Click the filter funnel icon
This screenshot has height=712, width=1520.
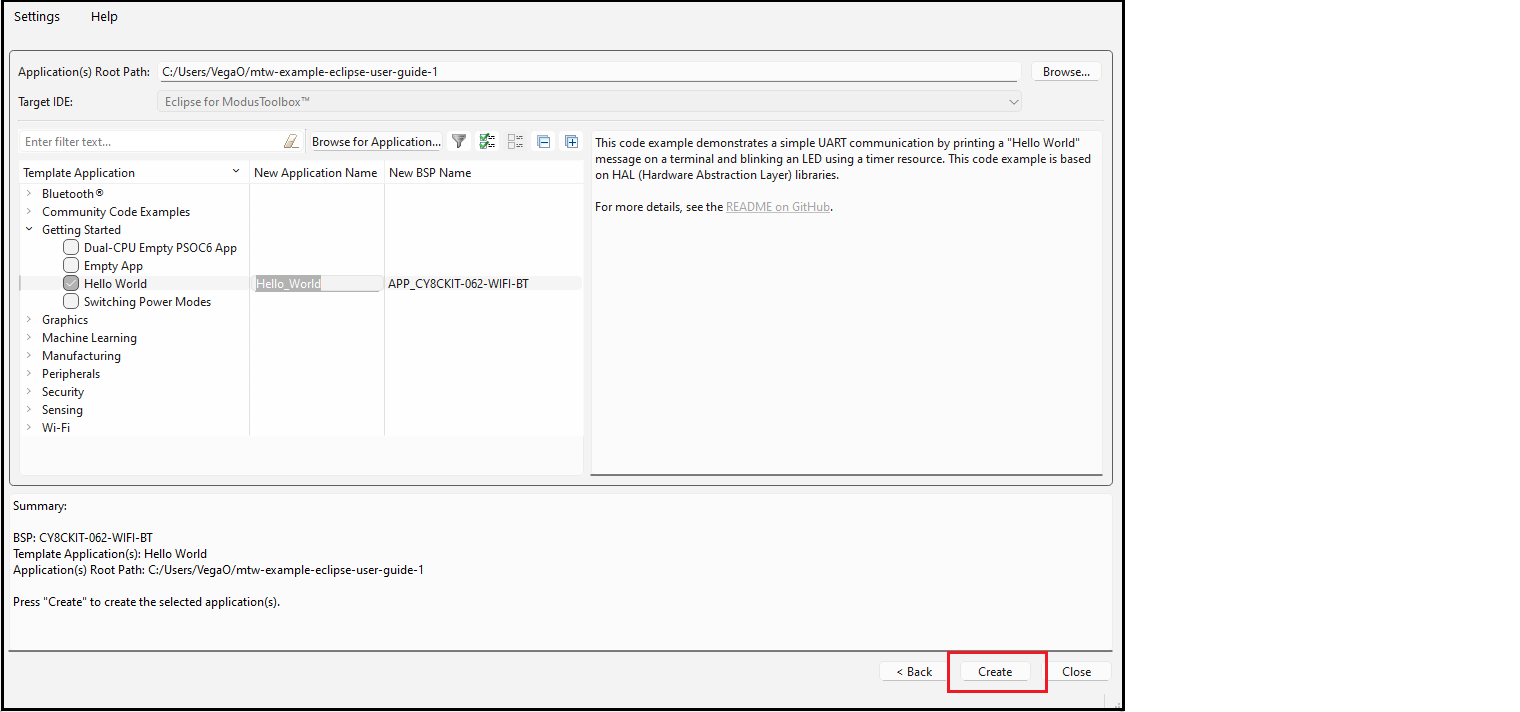[459, 142]
